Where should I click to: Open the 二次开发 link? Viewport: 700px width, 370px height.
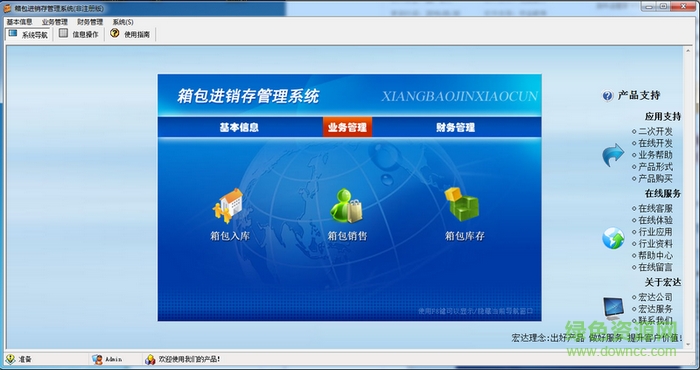point(655,132)
